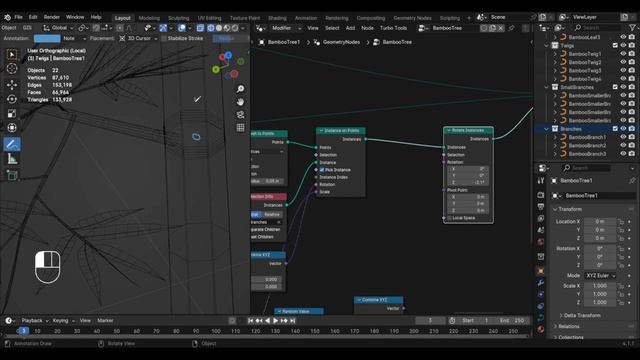This screenshot has height=360, width=640.
Task: Open the Object properties orange square tab
Action: [541, 271]
